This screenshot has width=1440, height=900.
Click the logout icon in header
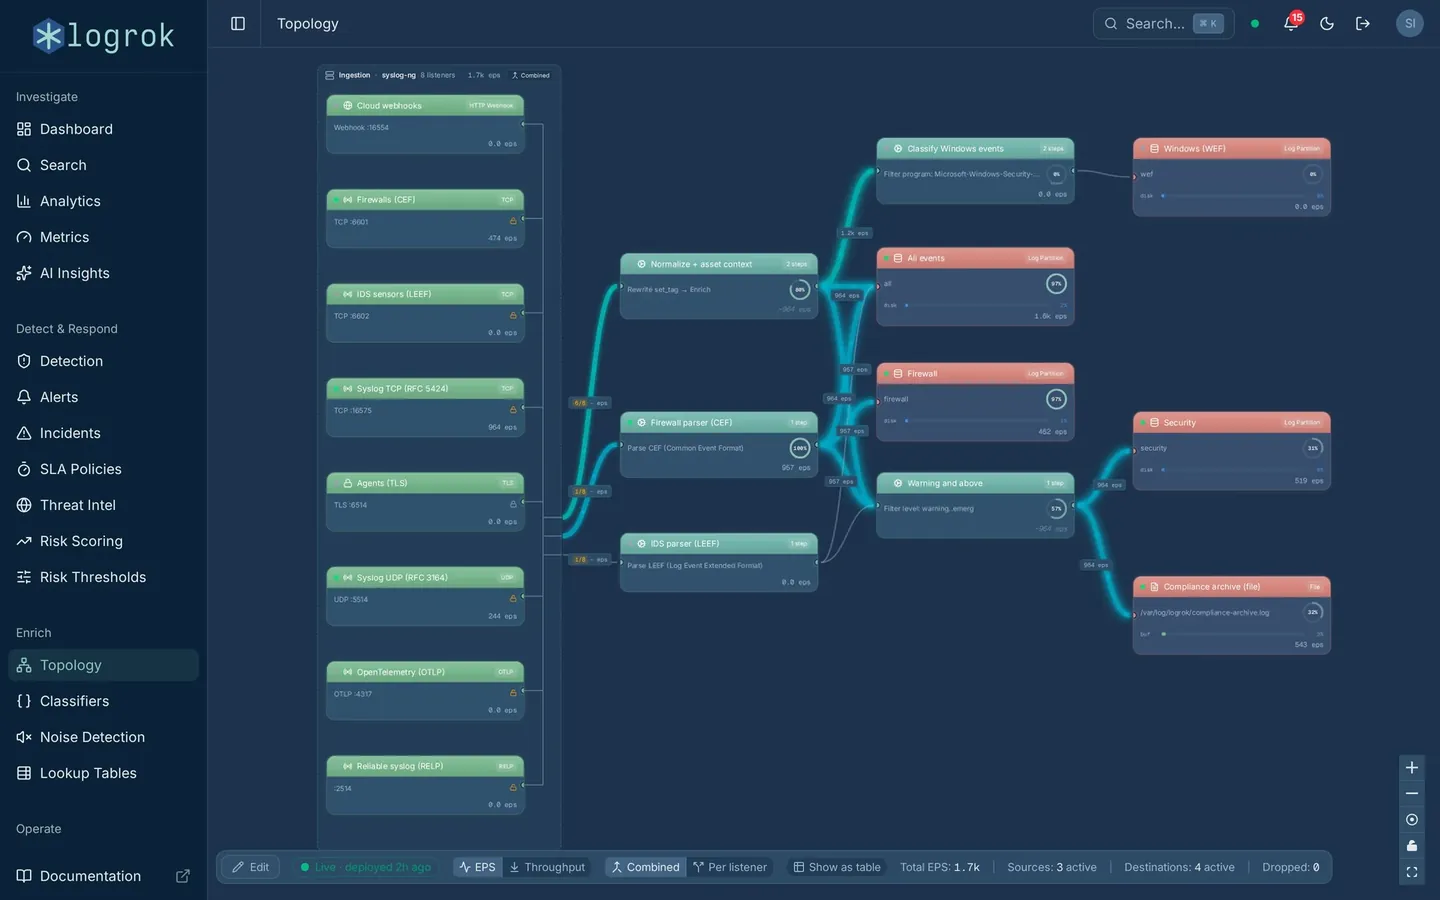1363,23
